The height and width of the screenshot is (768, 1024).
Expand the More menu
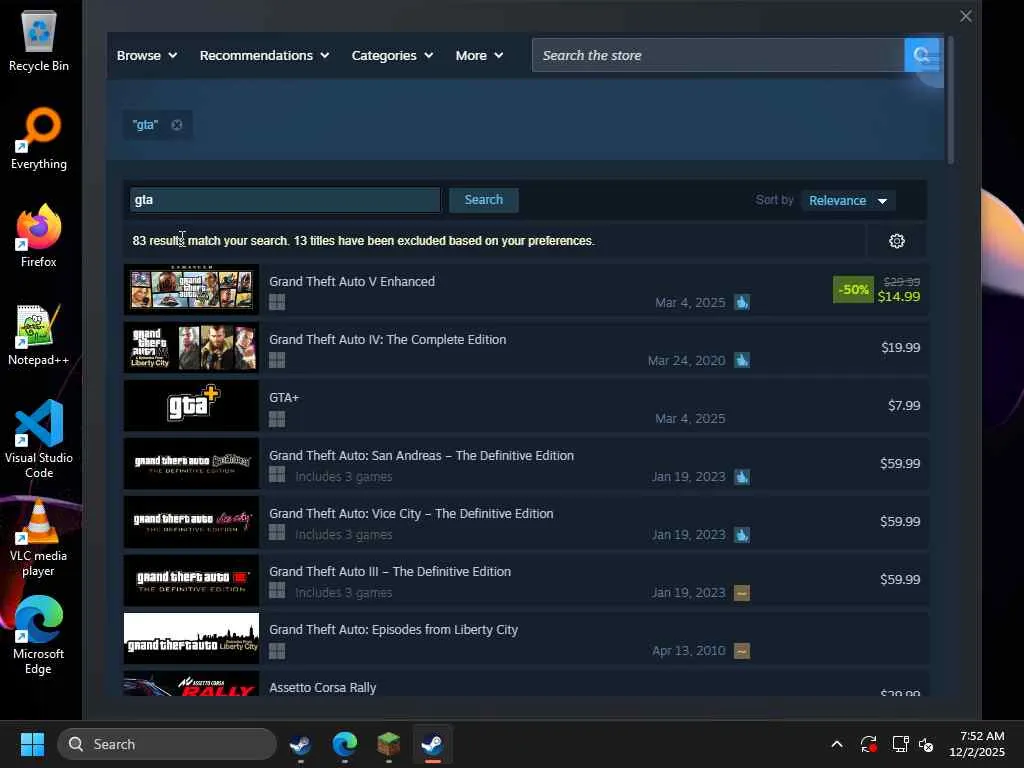(x=479, y=56)
